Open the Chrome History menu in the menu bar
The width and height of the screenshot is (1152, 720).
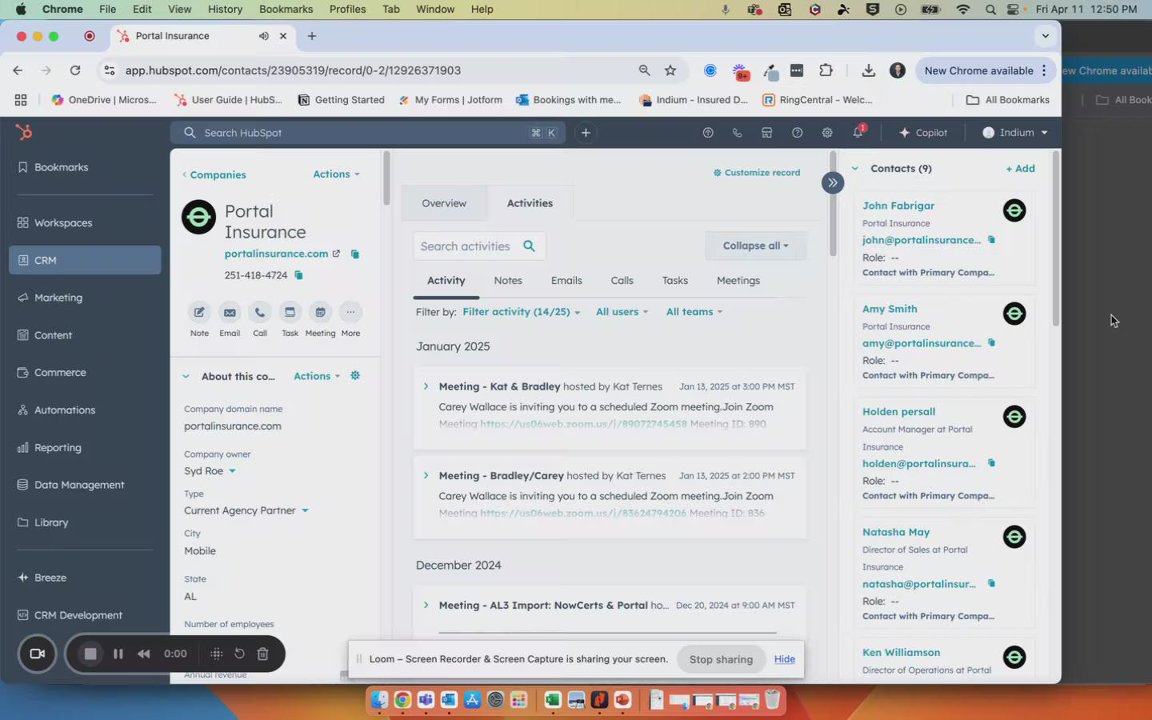tap(225, 9)
